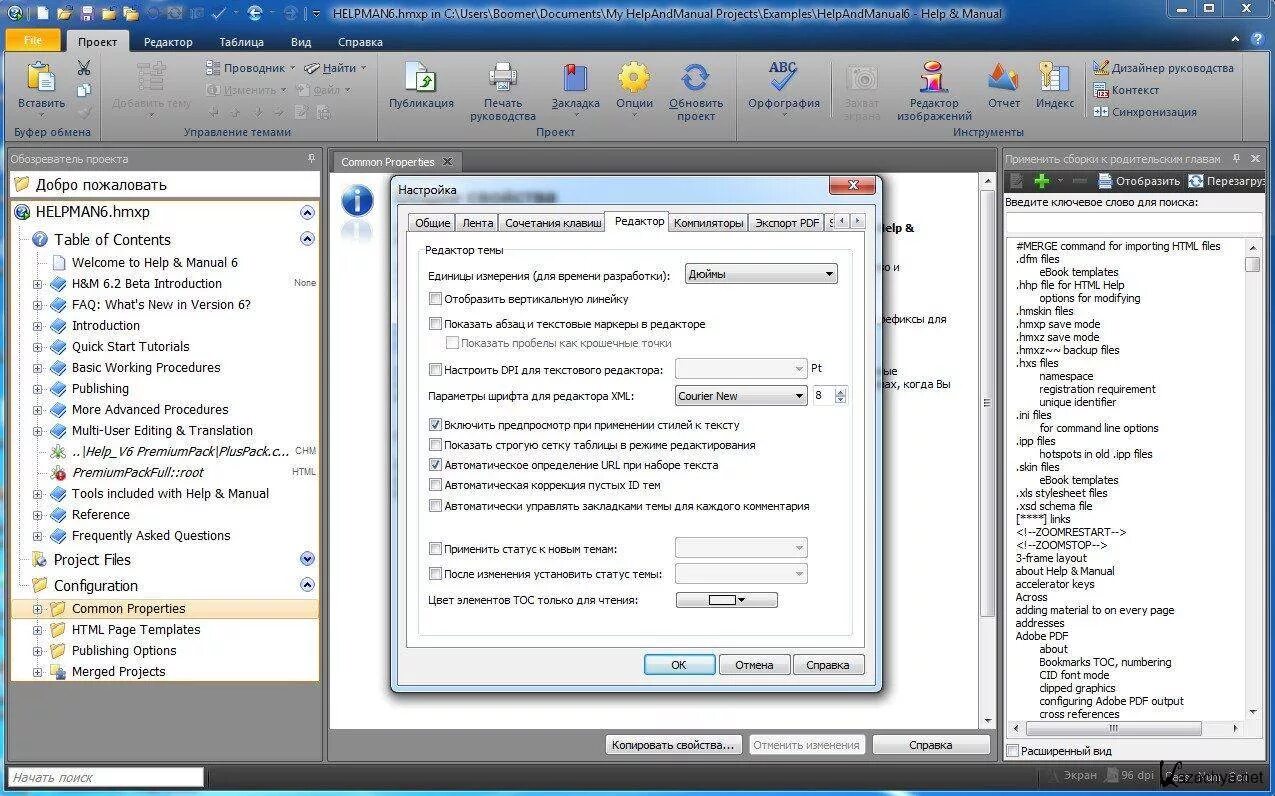Enable Расширенный вид checkbox

point(1013,751)
